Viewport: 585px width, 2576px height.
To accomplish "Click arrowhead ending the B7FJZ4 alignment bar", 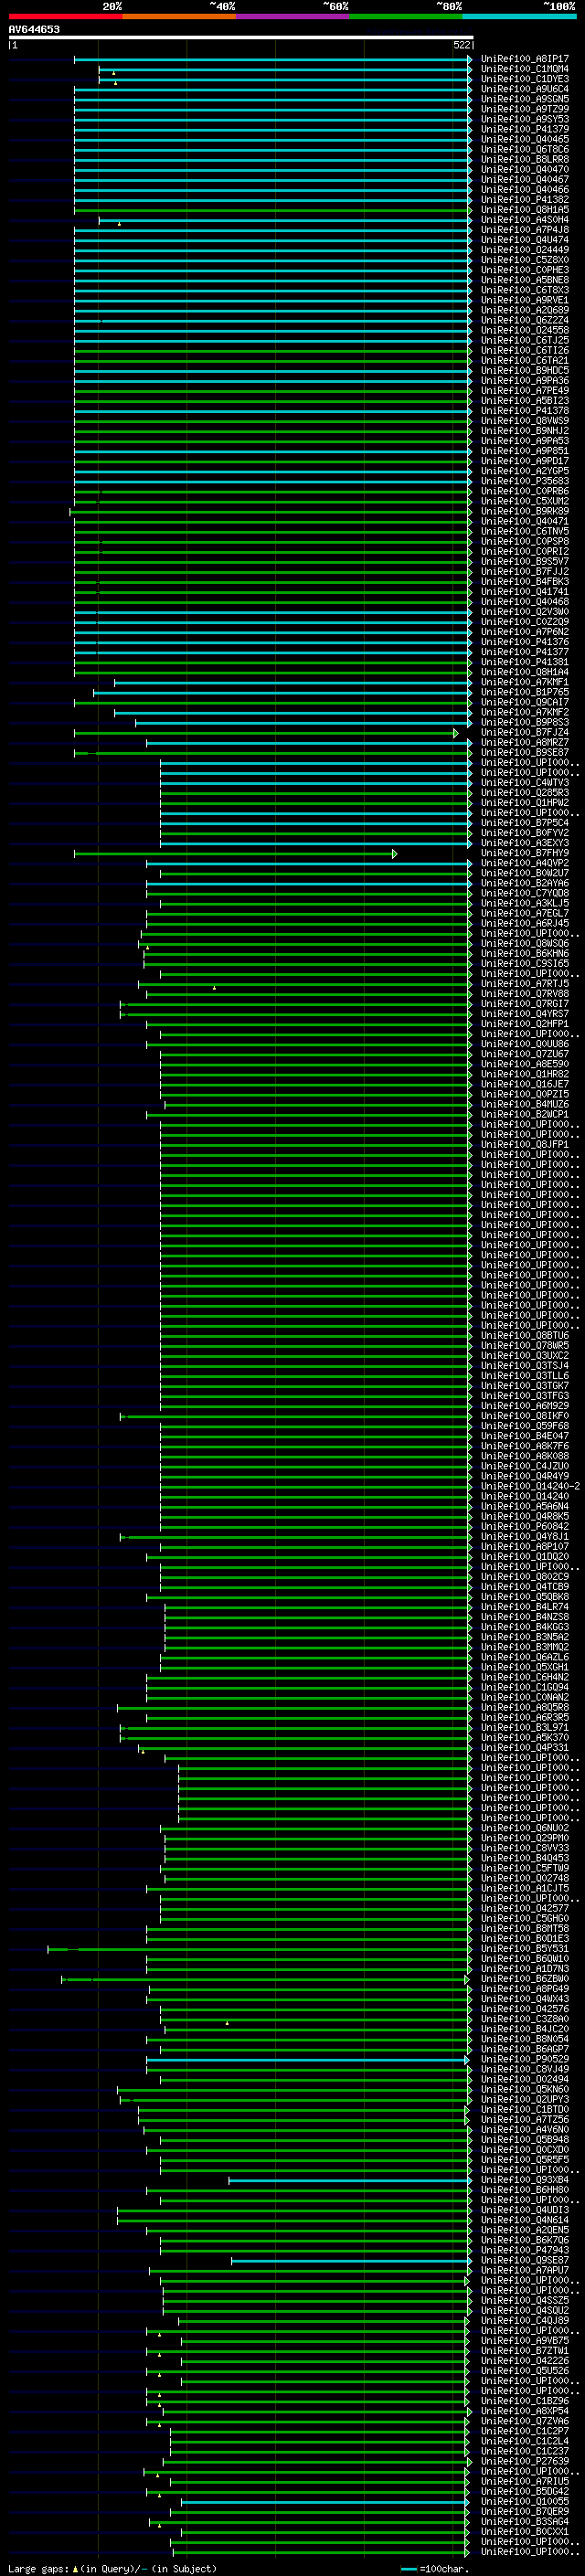I will [456, 733].
